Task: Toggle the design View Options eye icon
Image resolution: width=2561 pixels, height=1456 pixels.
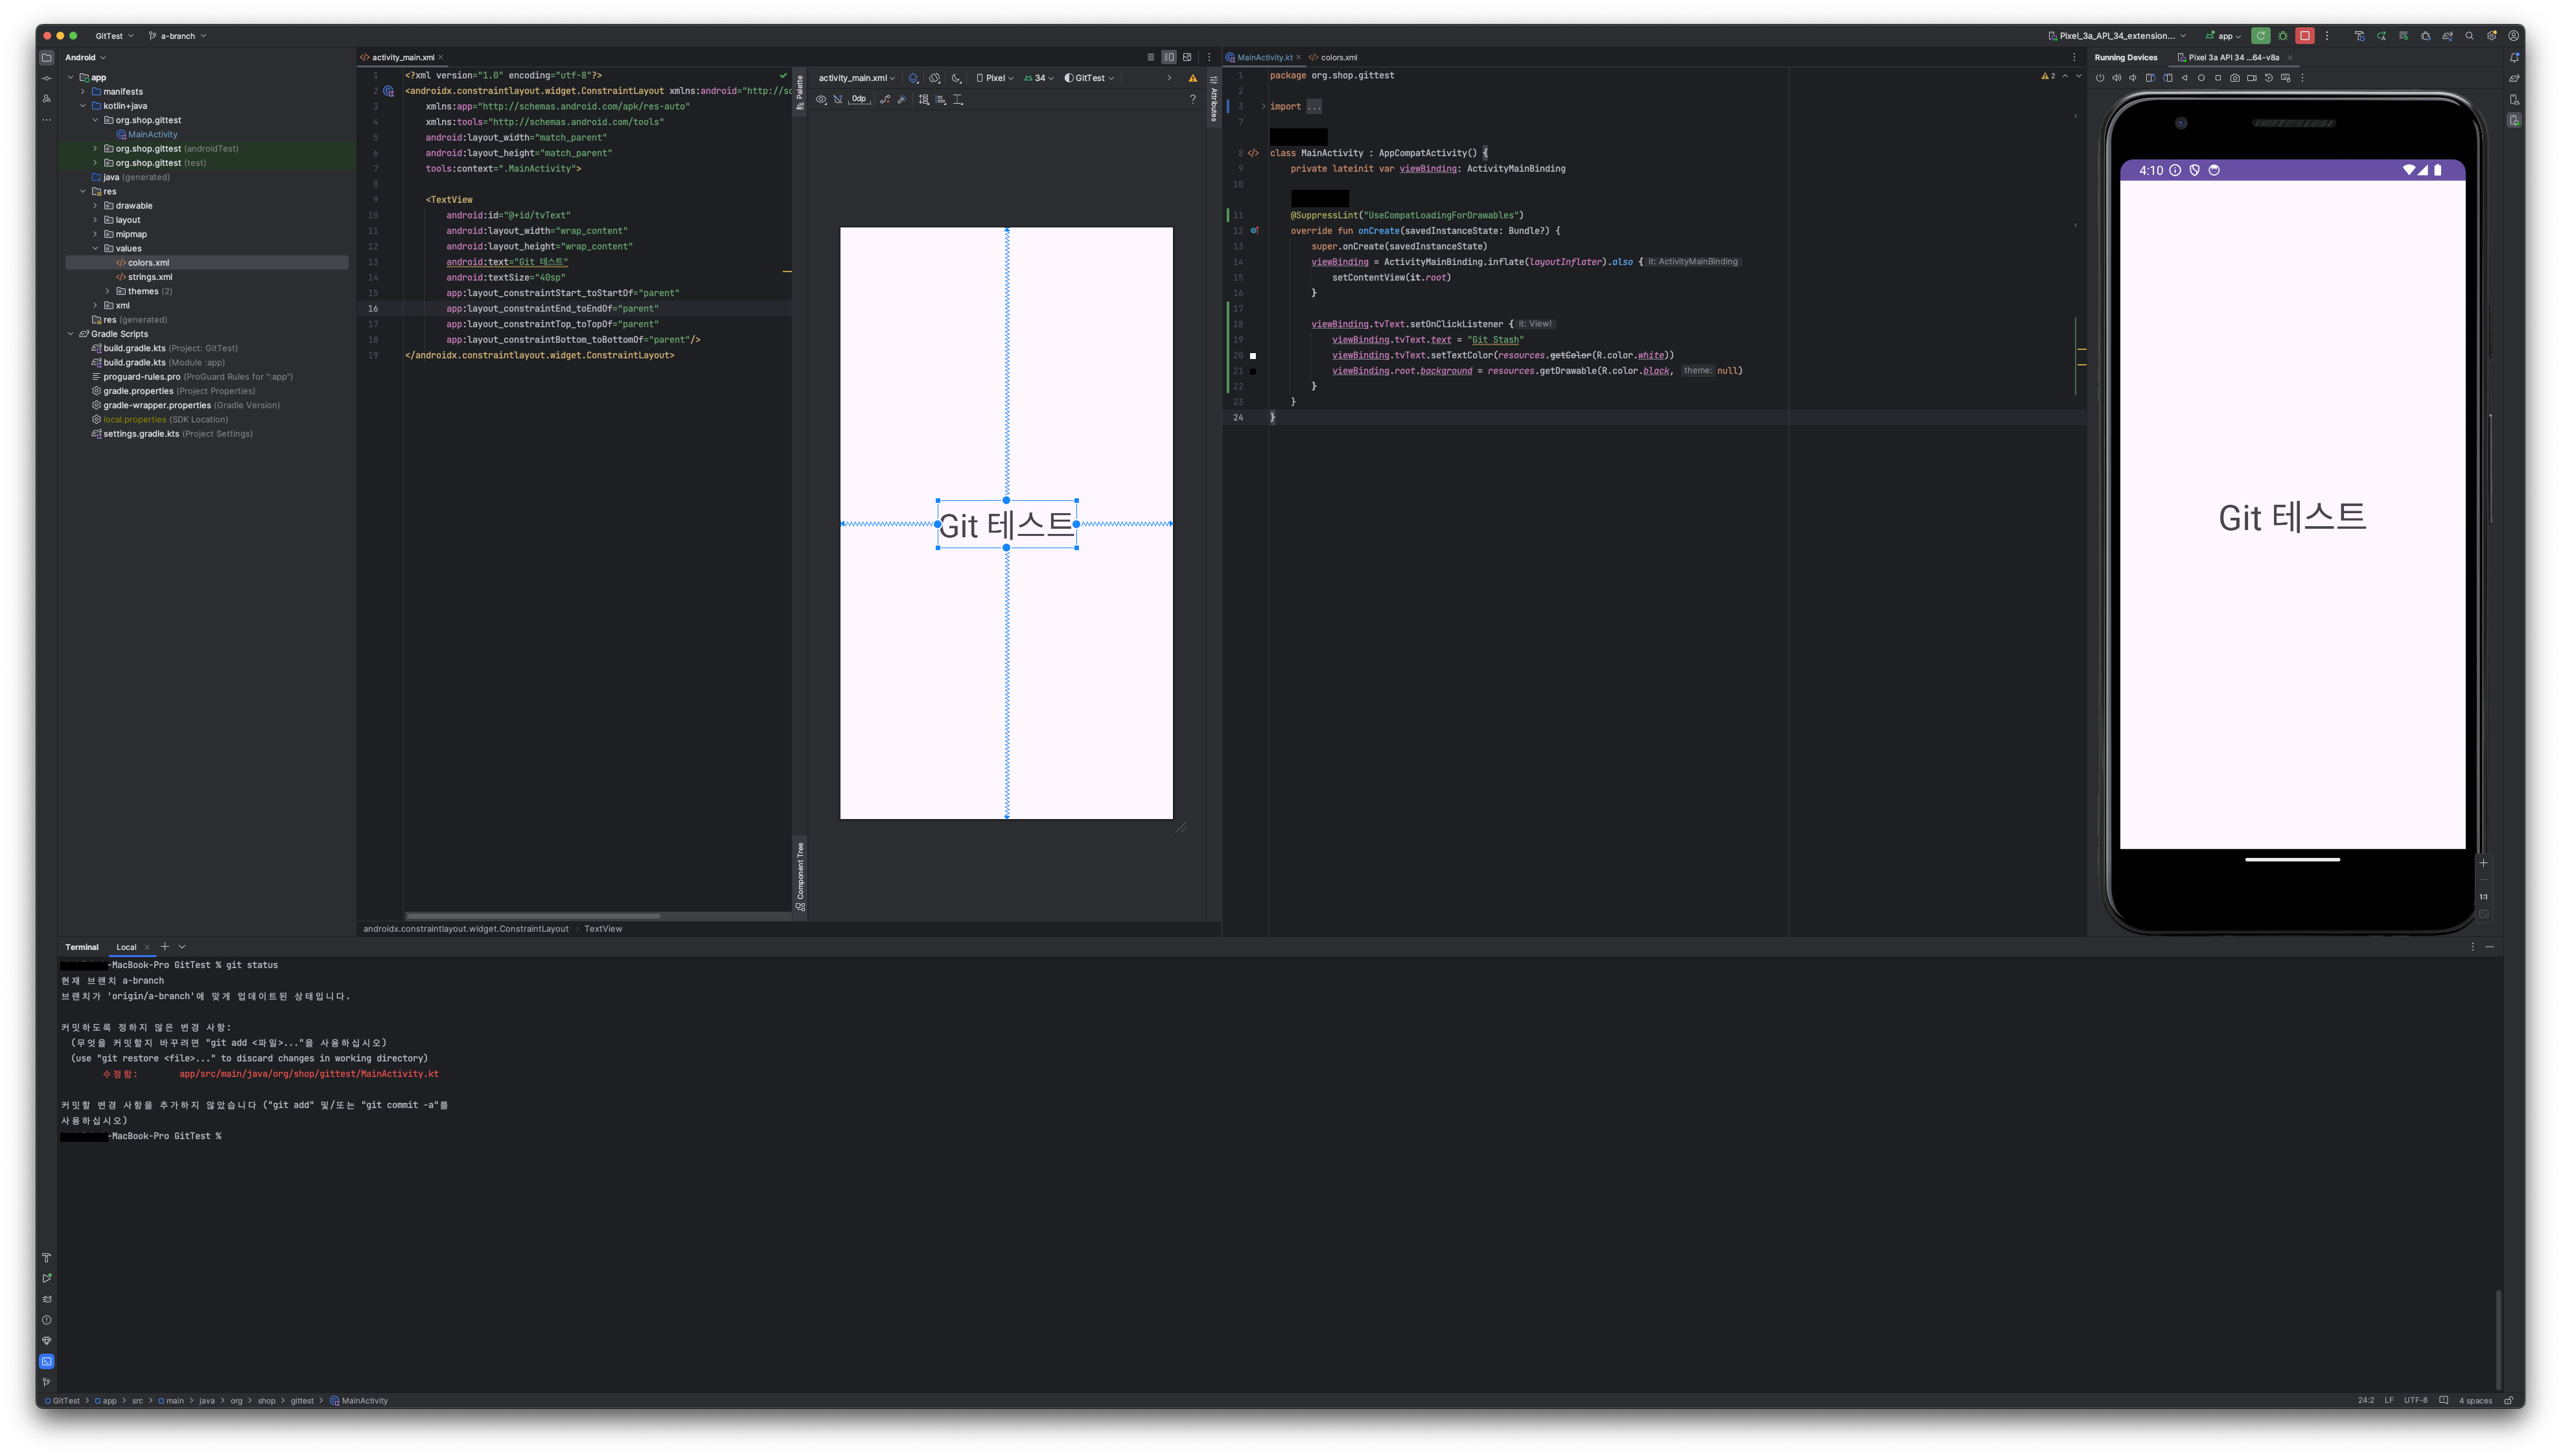Action: [821, 99]
